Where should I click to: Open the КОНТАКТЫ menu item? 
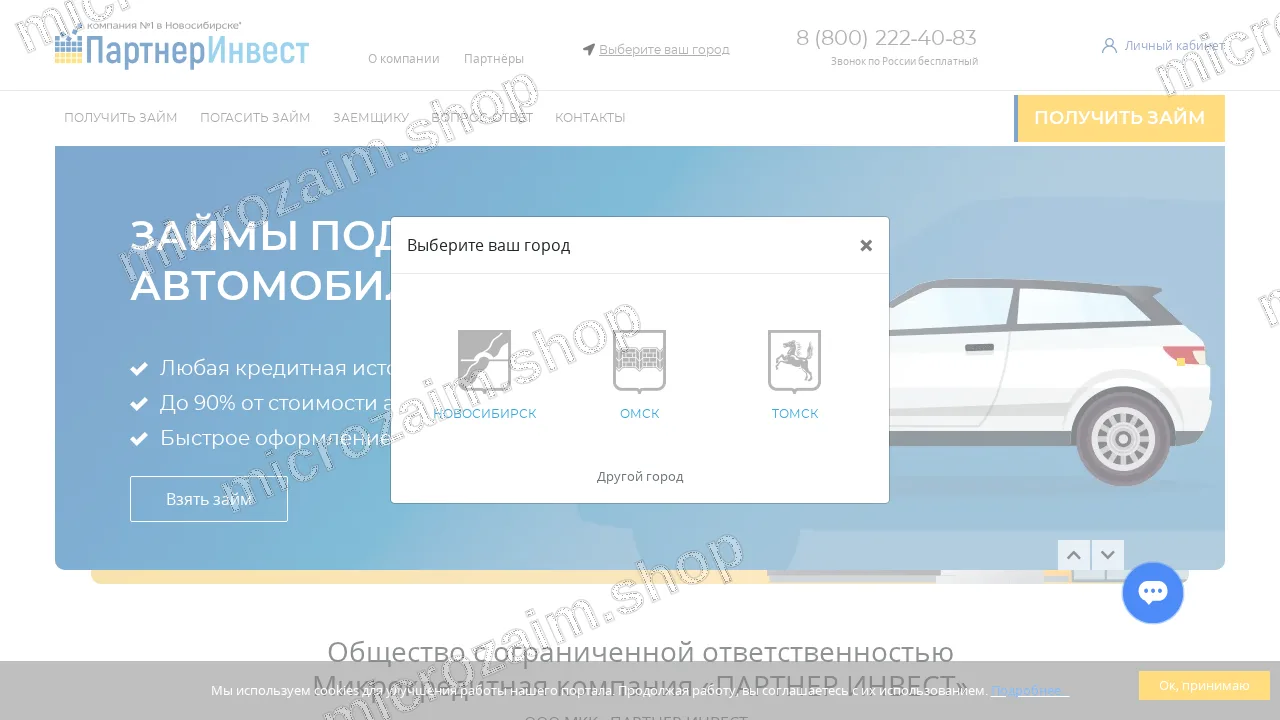tap(590, 118)
